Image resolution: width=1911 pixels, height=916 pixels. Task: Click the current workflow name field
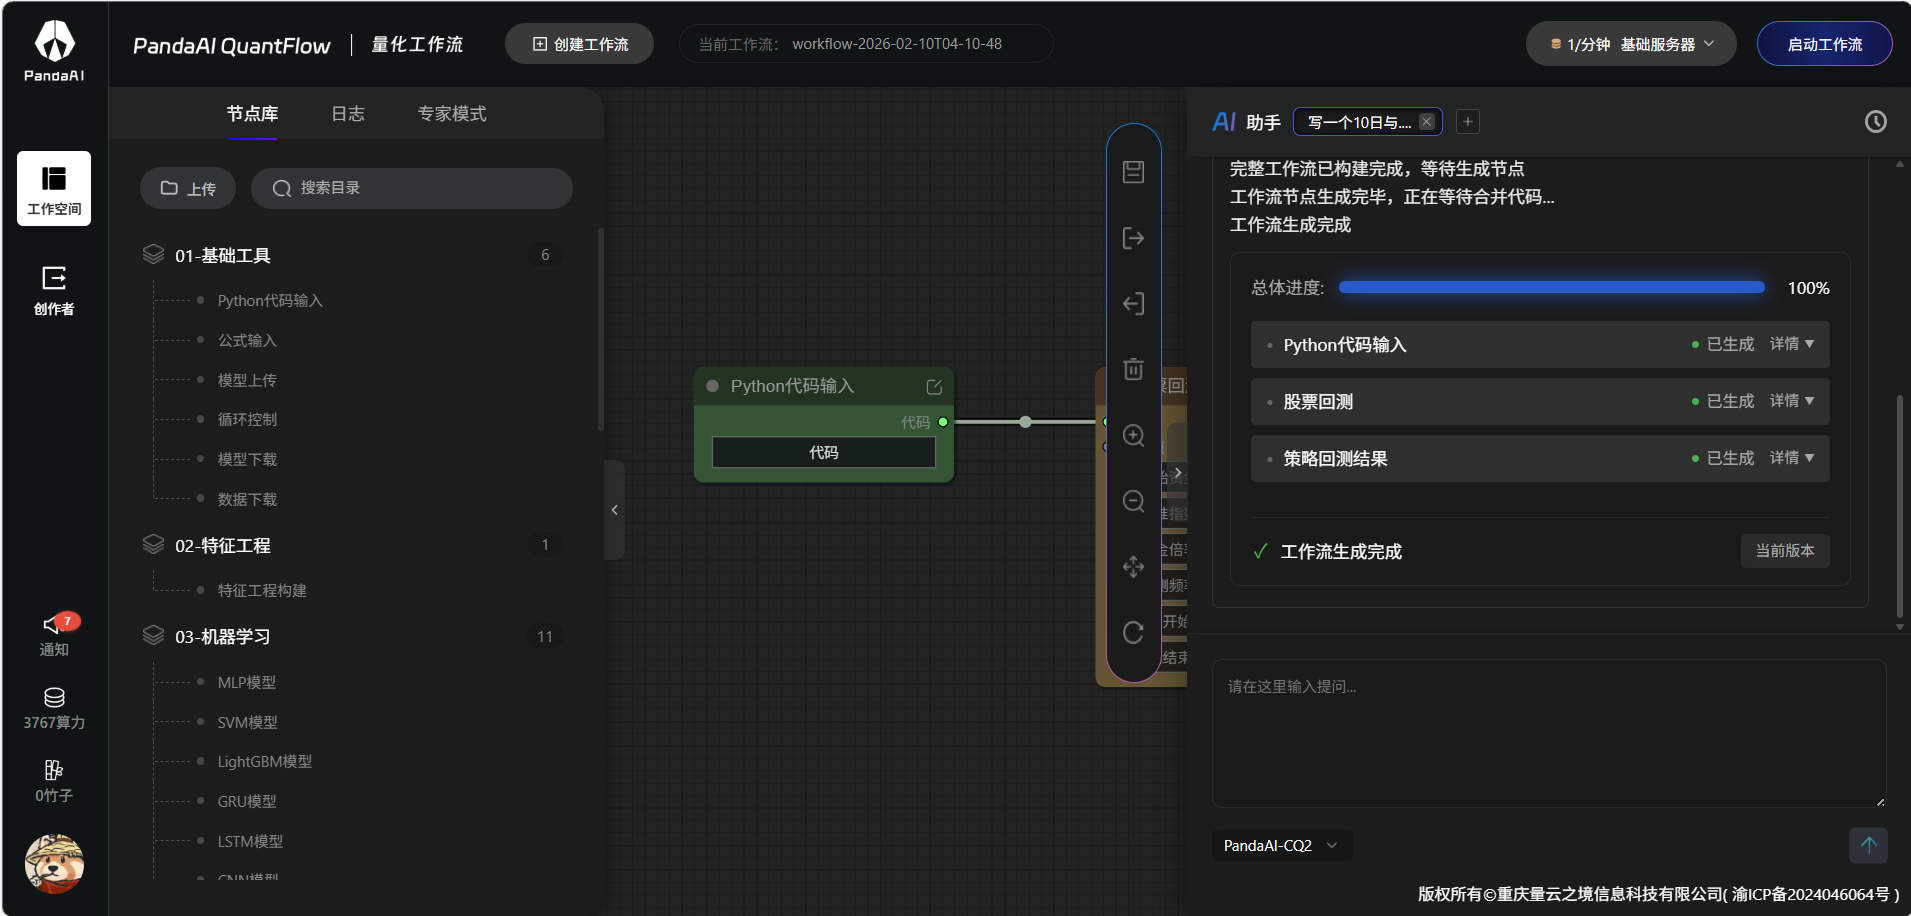pos(866,44)
